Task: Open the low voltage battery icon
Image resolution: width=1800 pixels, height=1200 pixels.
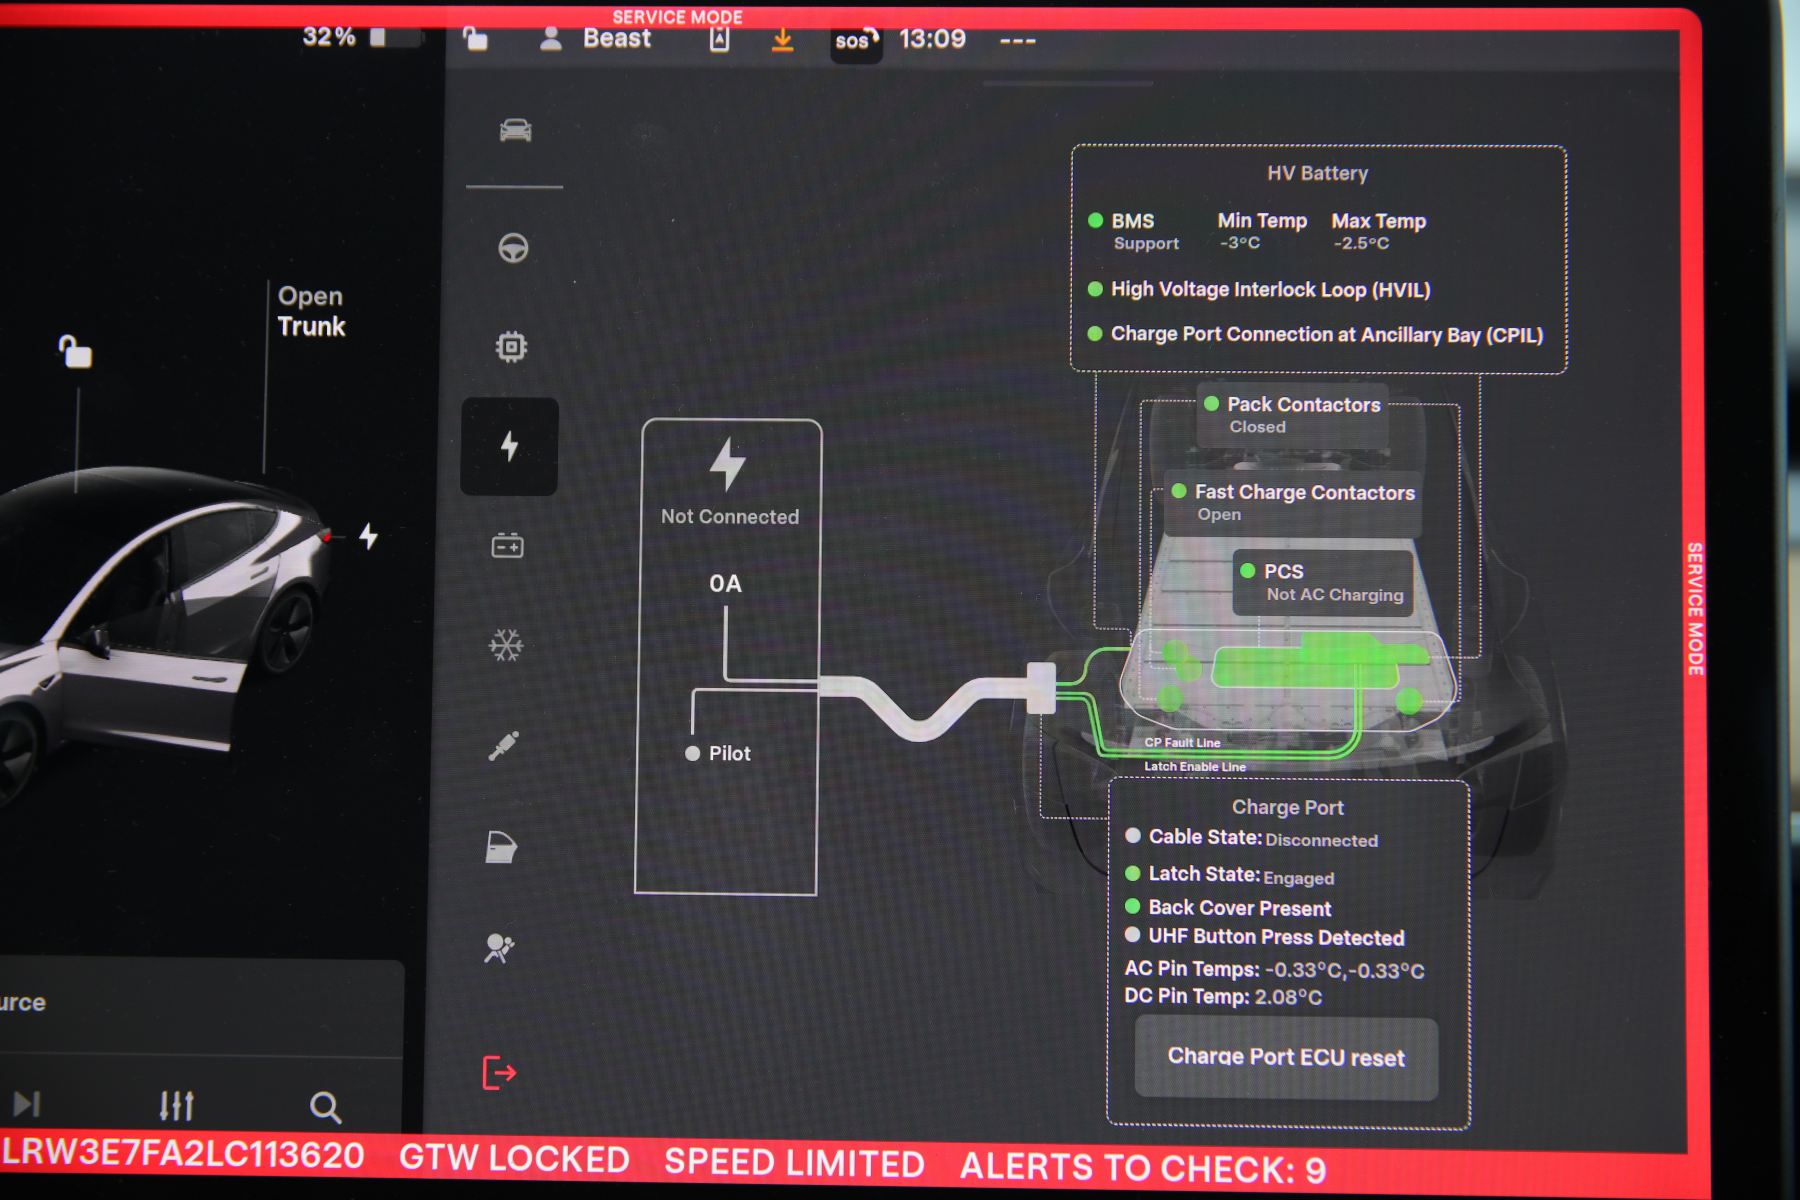Action: tap(507, 546)
